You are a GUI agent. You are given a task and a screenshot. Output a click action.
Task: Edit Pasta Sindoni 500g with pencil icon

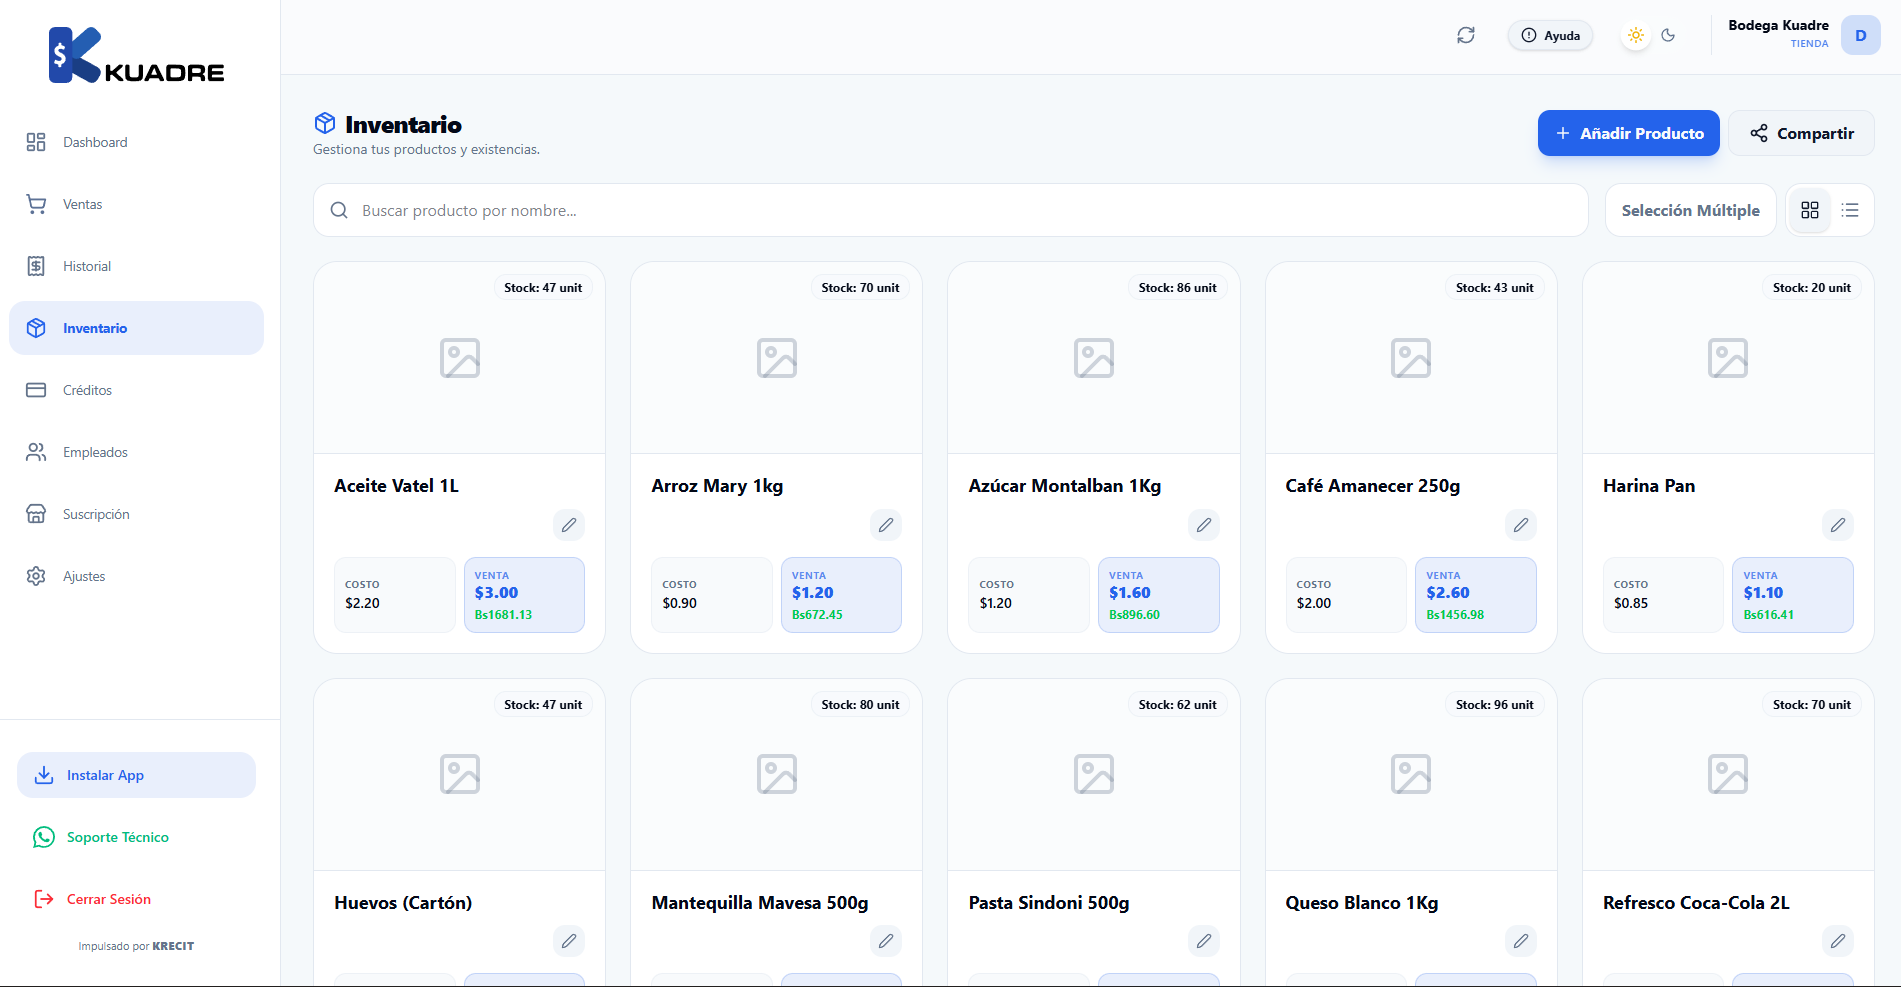1204,941
